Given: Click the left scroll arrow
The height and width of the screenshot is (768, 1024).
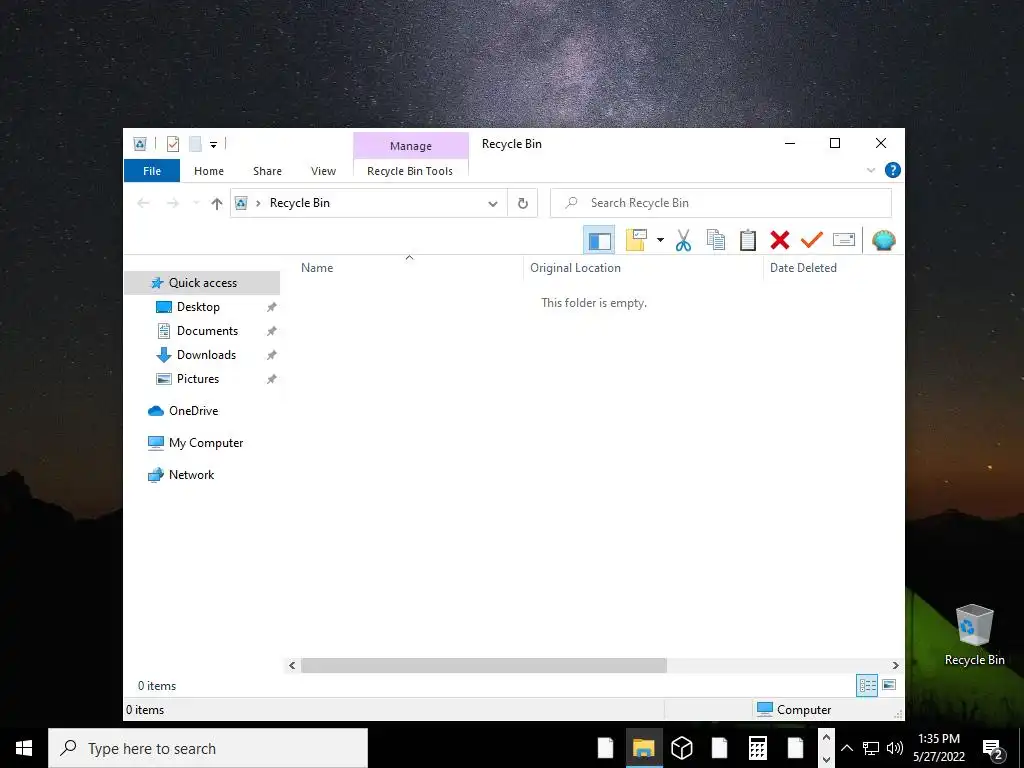Looking at the screenshot, I should click(292, 665).
